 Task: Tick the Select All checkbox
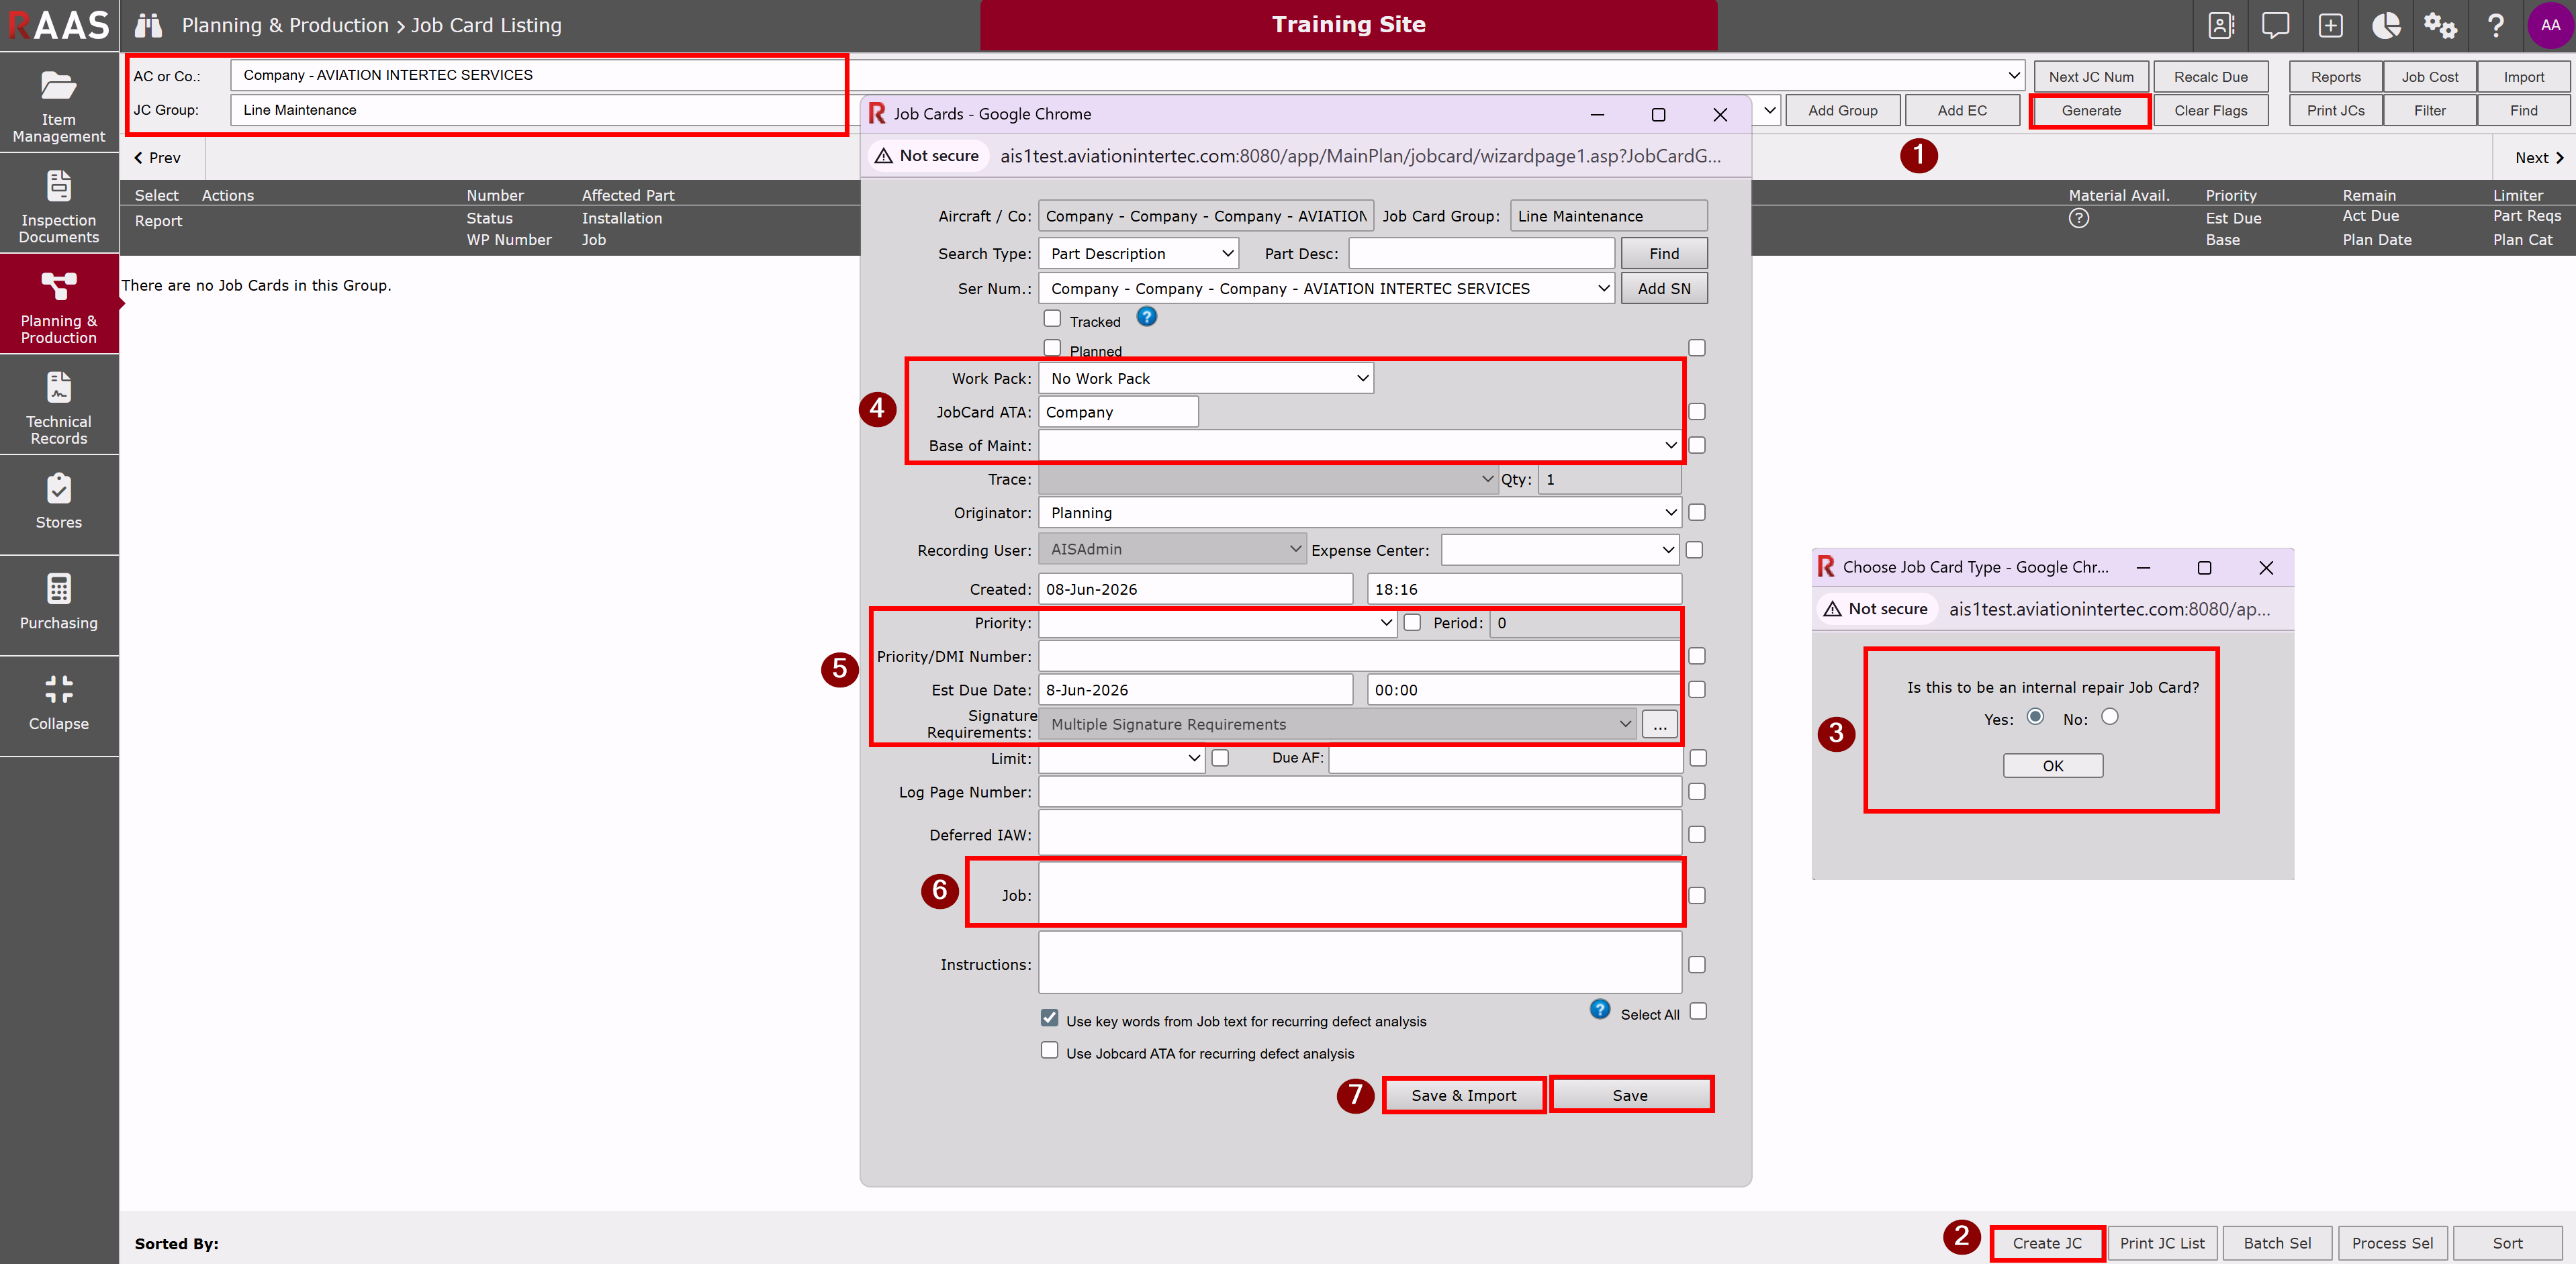[1698, 1012]
